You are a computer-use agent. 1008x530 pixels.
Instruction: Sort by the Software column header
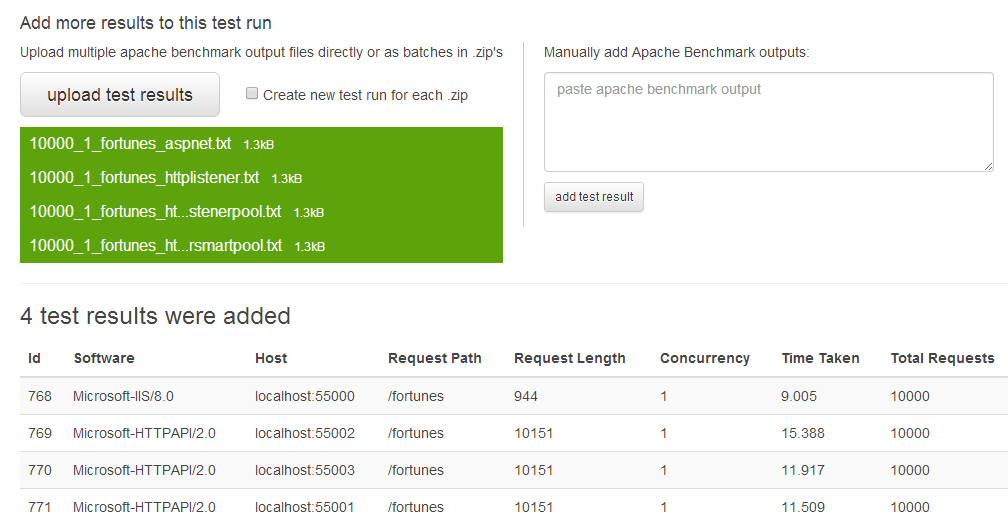[104, 358]
